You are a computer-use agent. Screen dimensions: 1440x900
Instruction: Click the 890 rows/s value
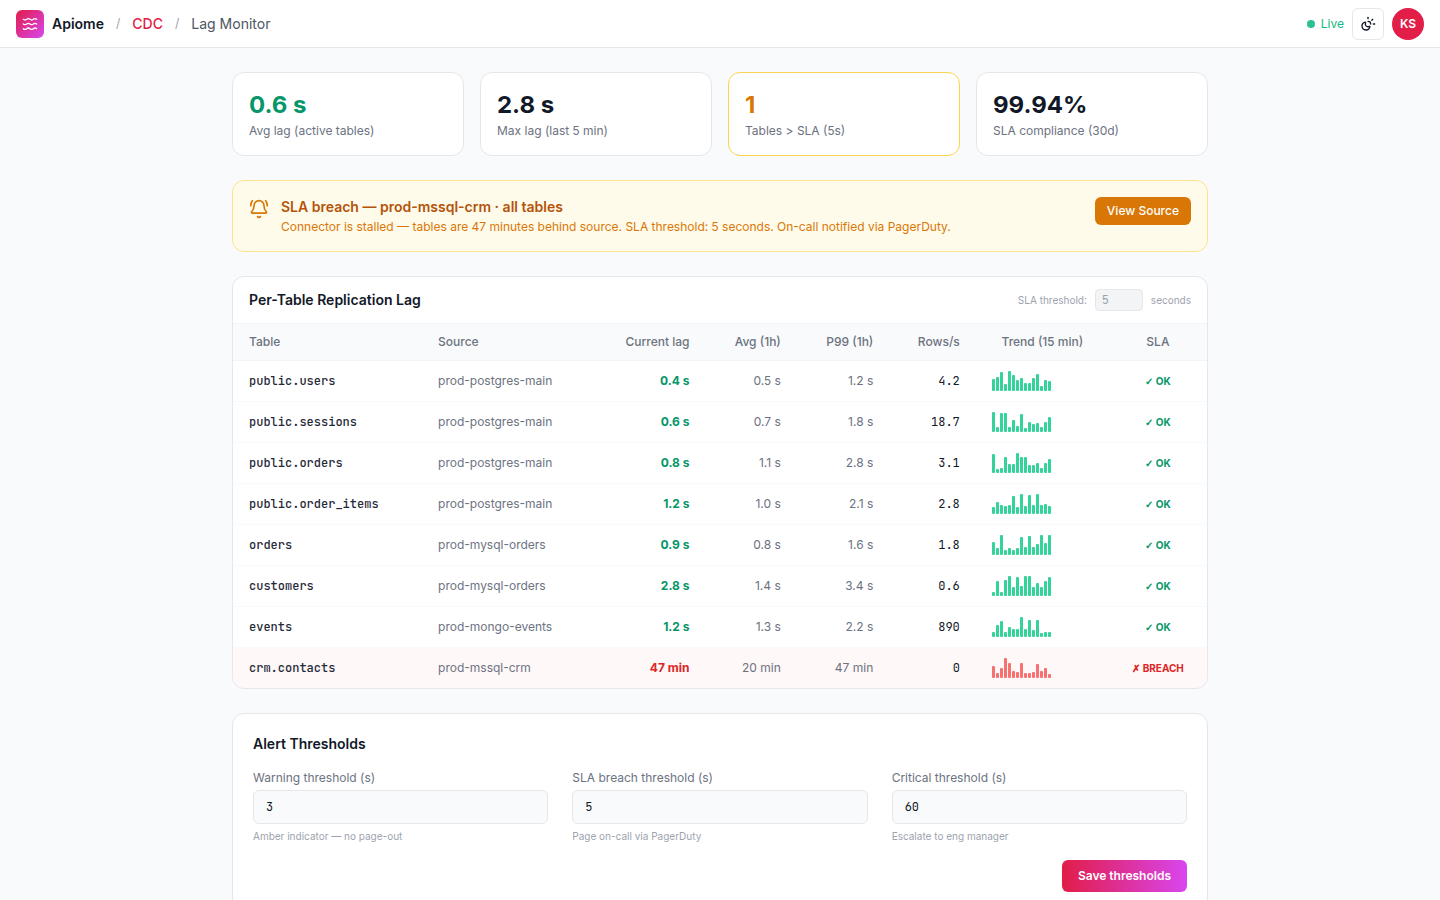coord(949,627)
